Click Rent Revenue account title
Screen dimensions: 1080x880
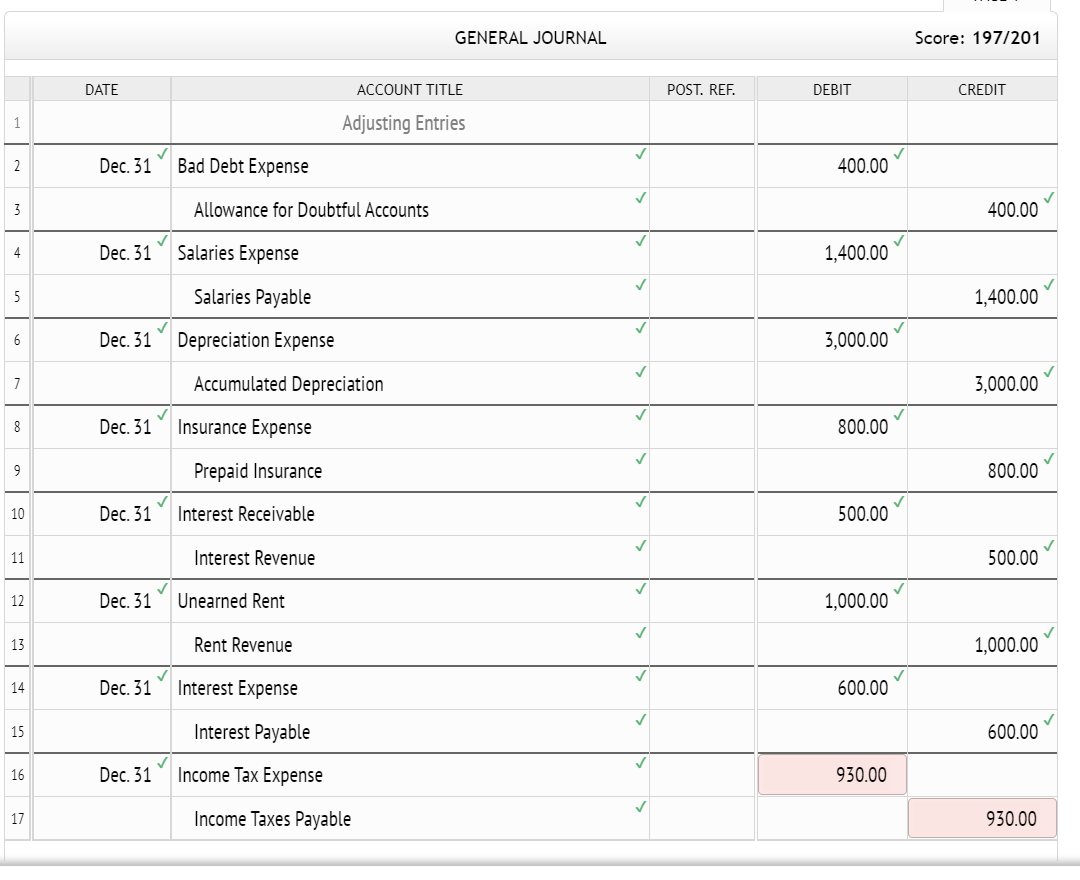point(242,645)
